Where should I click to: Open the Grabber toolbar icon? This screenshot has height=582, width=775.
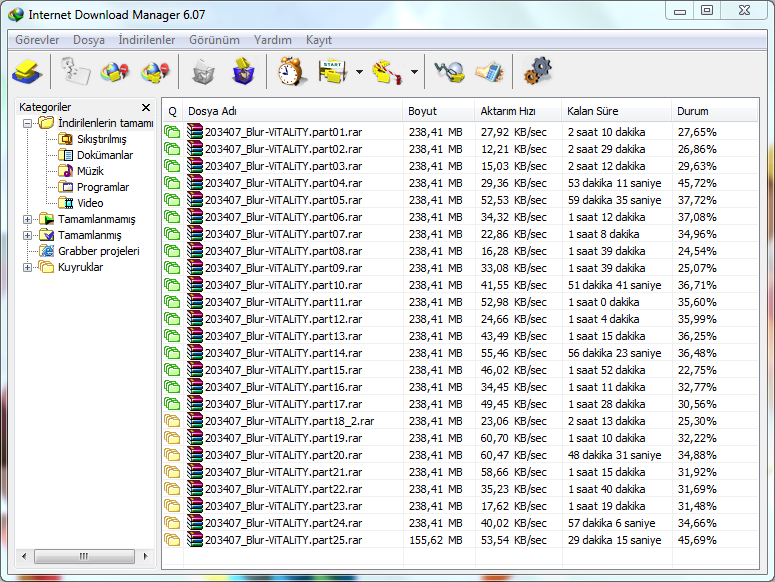pos(449,72)
